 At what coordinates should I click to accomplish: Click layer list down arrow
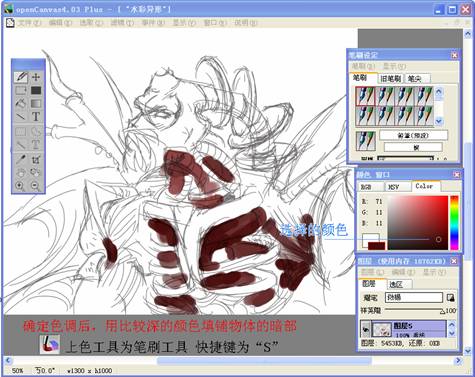(x=452, y=333)
